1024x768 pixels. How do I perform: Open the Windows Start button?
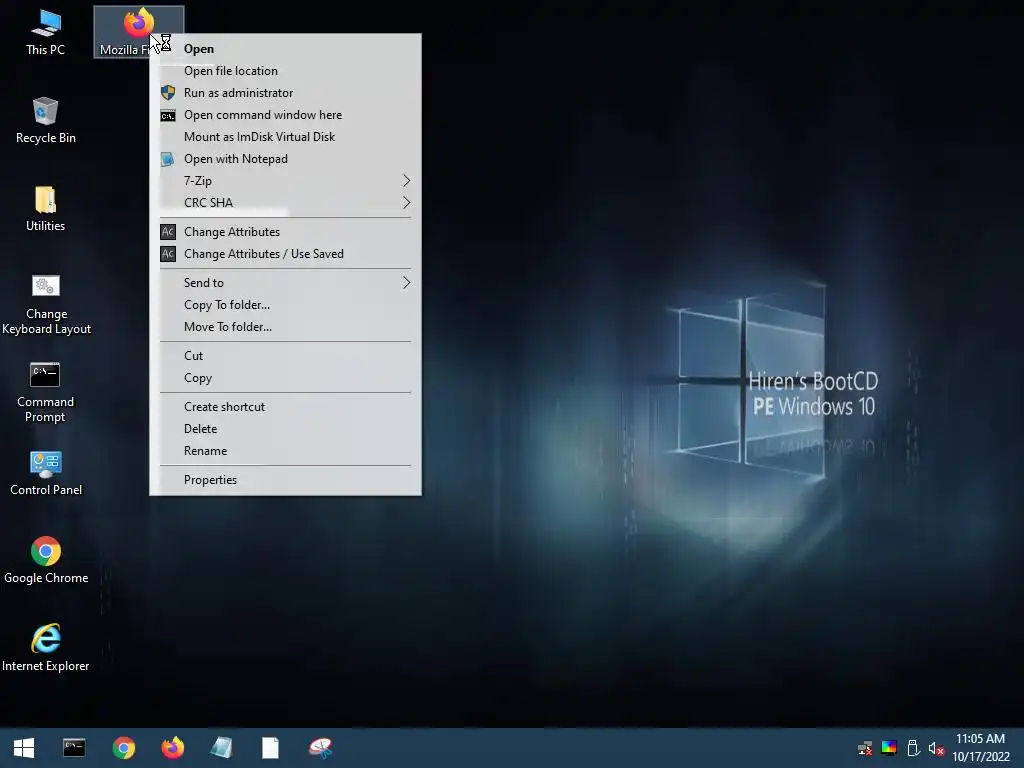24,748
